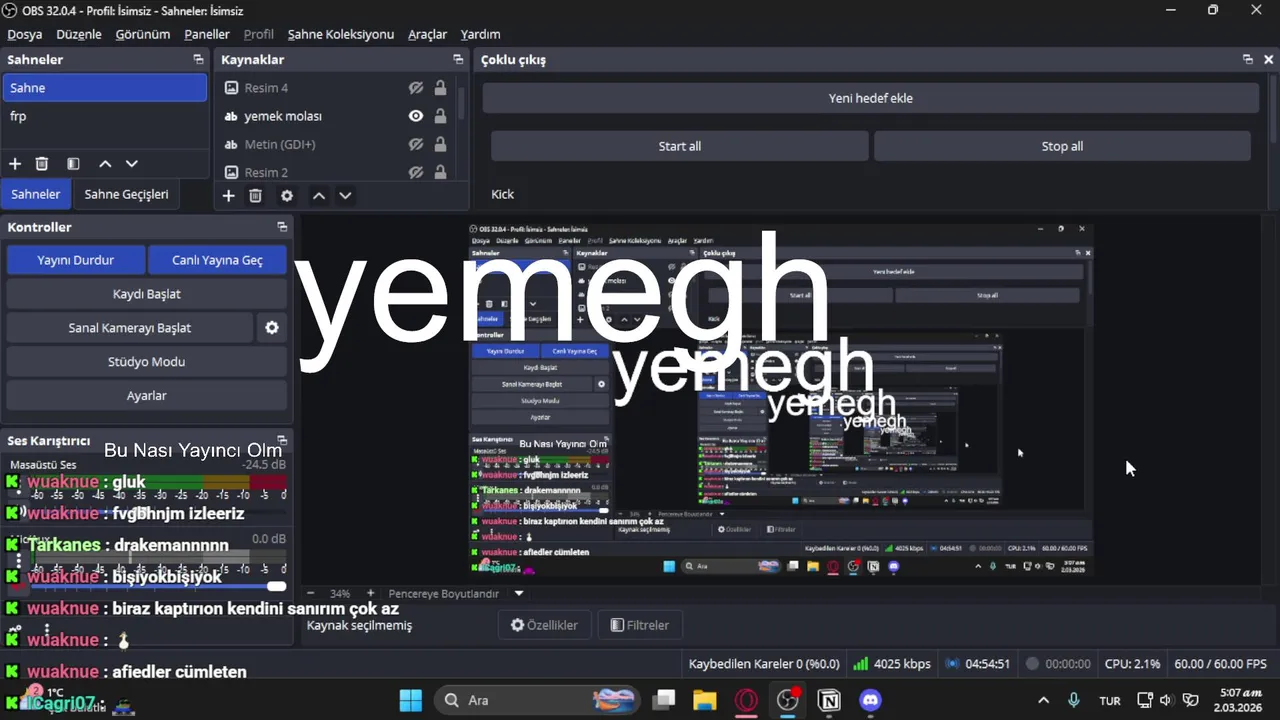This screenshot has width=1280, height=720.
Task: Show the Metin (GDI+) source via eye icon
Action: (x=416, y=144)
